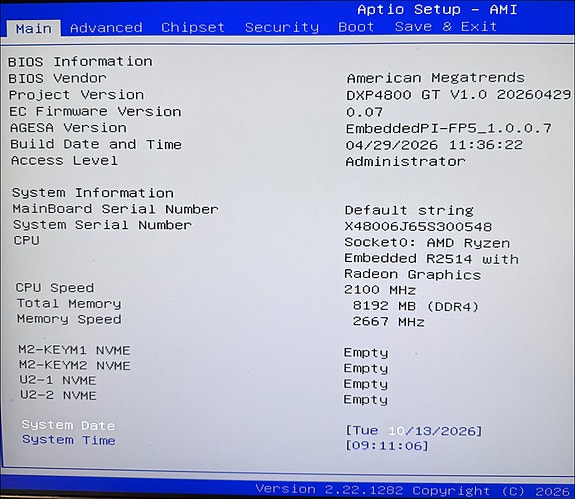Click the U2-1 NVME label
This screenshot has height=499, width=575.
pos(58,381)
